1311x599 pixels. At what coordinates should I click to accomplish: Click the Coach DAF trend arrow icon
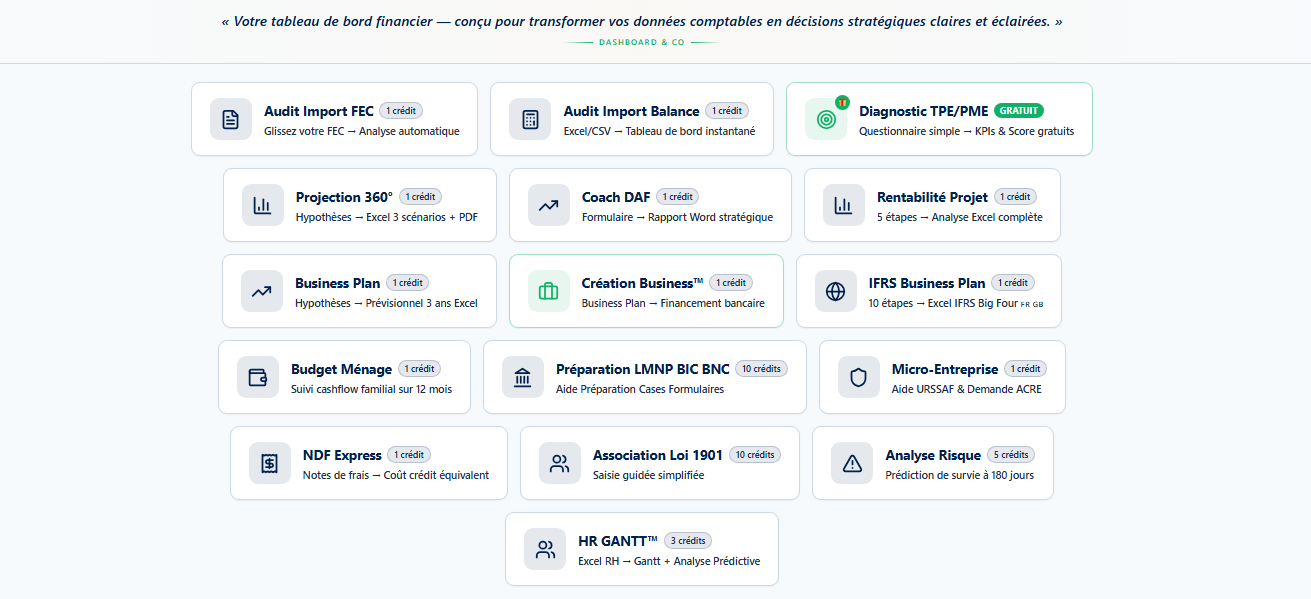pos(549,205)
